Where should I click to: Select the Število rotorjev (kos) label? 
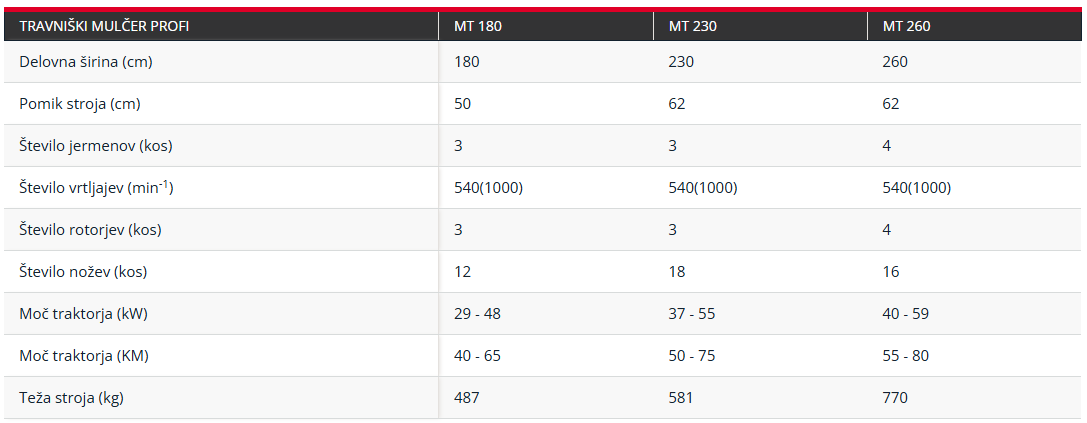point(90,230)
